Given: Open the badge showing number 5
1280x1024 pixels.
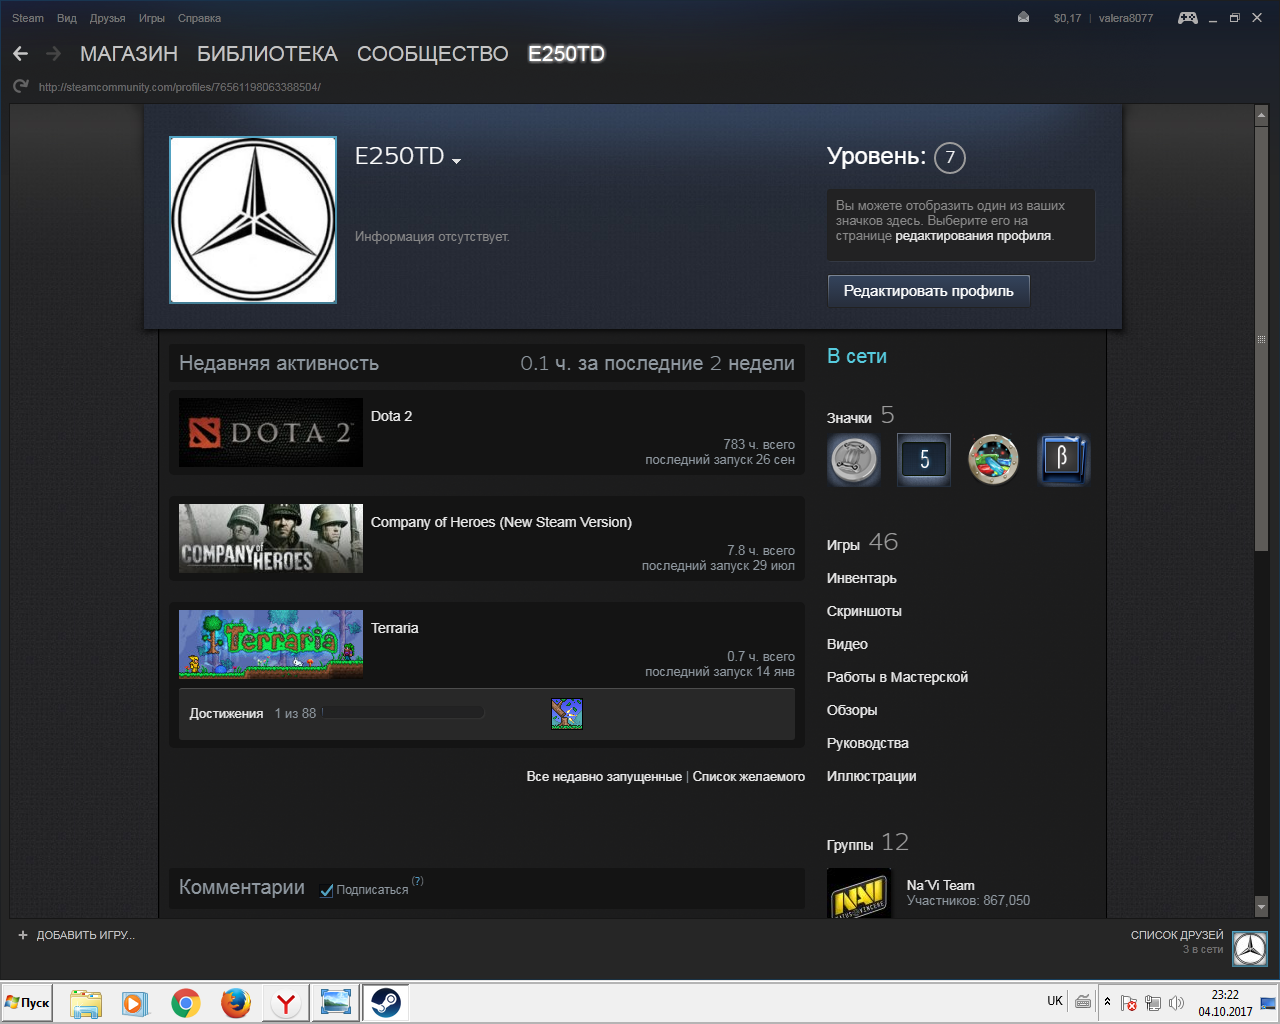Looking at the screenshot, I should point(924,460).
